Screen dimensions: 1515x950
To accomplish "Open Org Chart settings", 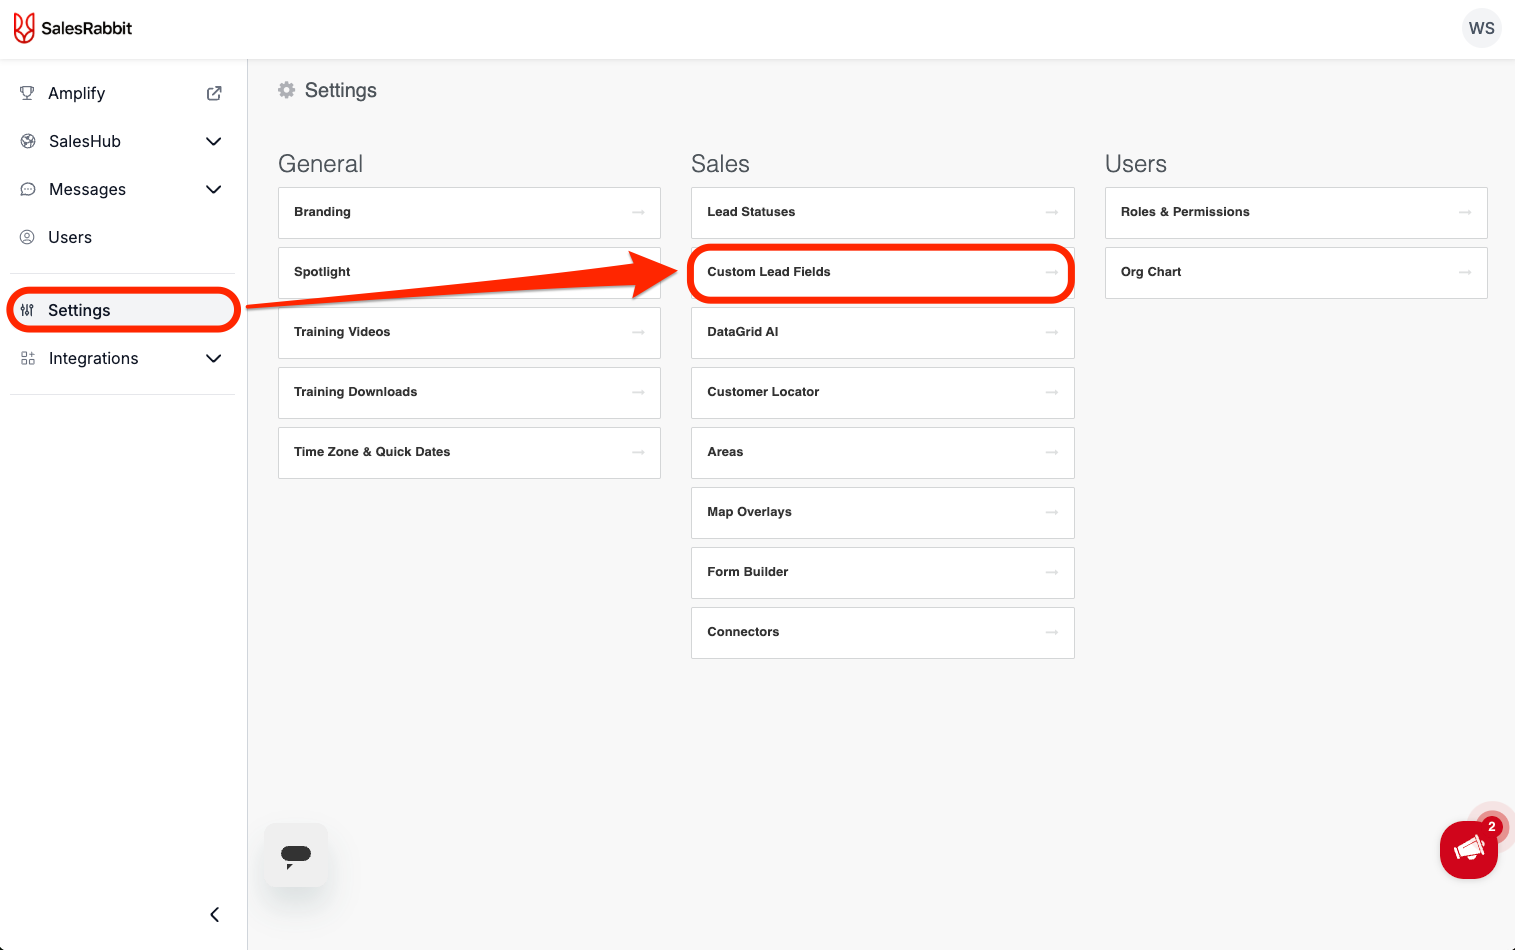I will [x=1296, y=272].
